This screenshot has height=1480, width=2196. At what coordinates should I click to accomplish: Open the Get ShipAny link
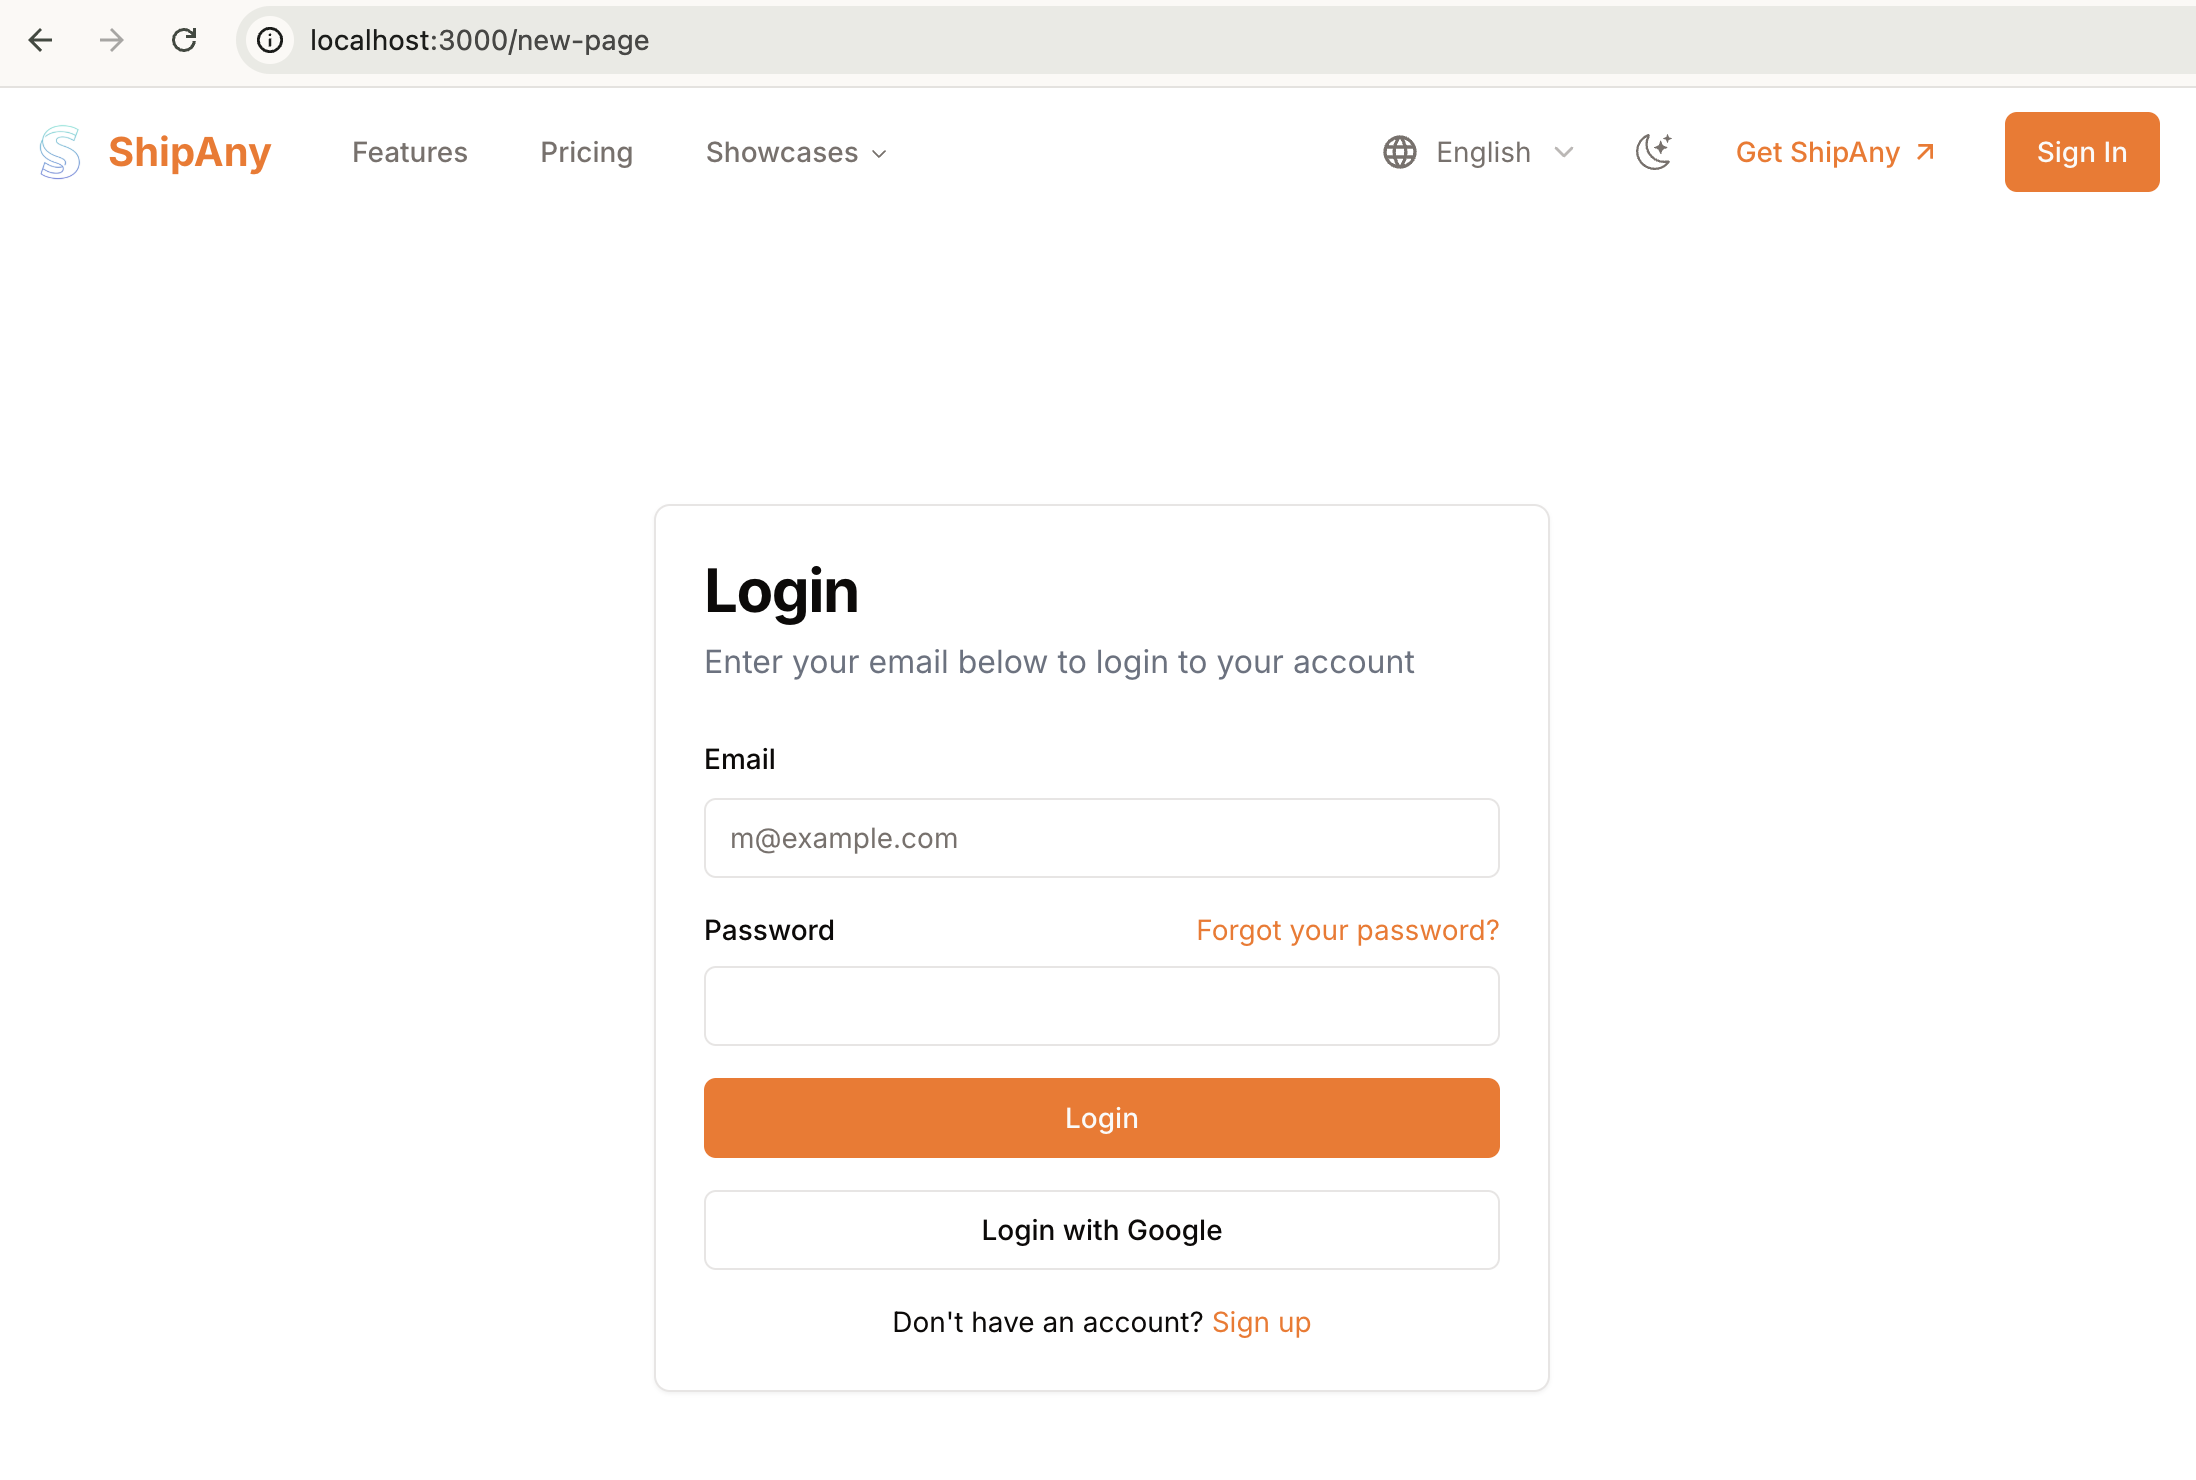(x=1817, y=152)
